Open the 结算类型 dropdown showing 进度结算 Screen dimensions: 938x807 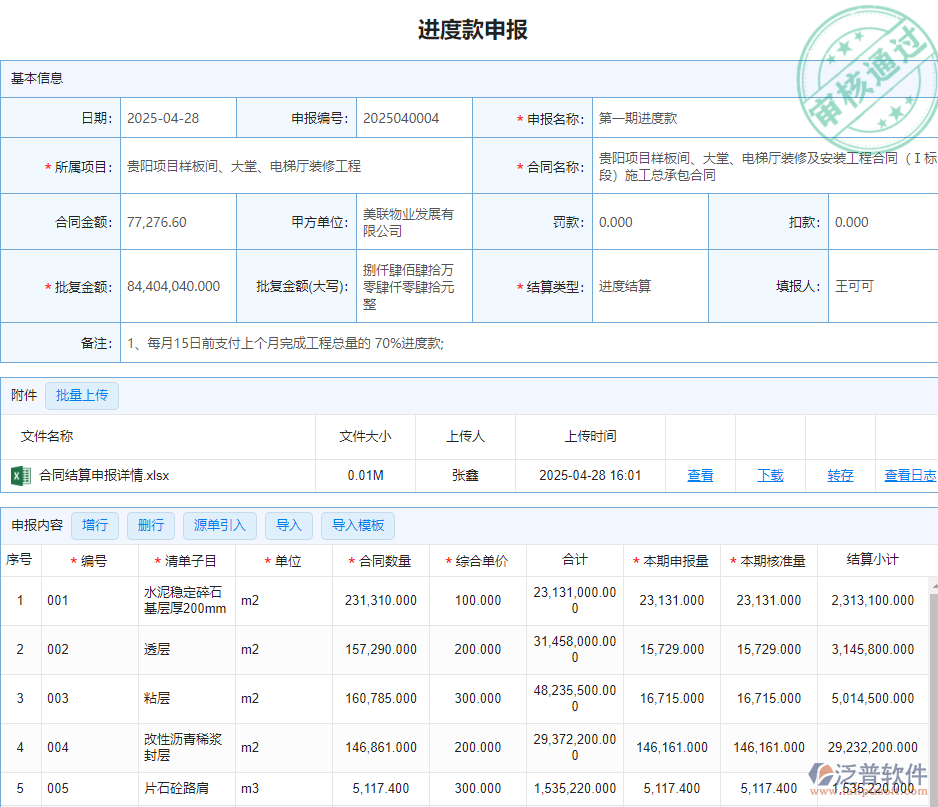pyautogui.click(x=650, y=285)
